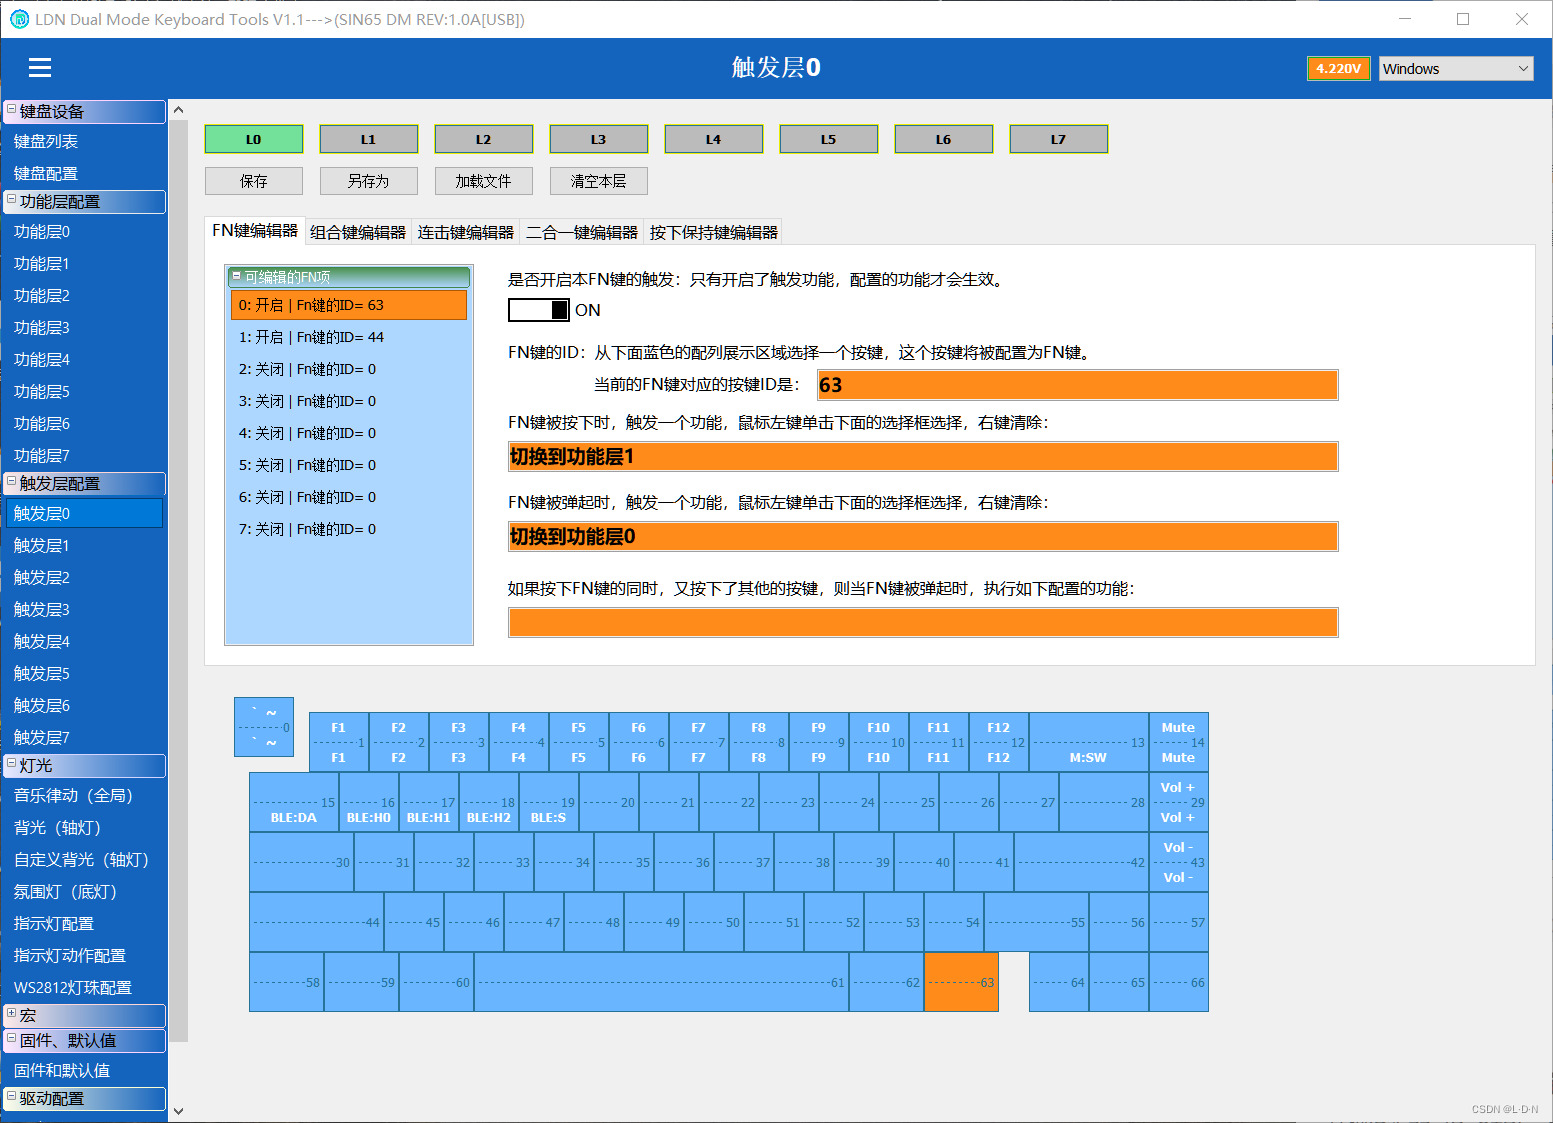The image size is (1553, 1123).
Task: Select the F5 key 5 on layout
Action: pos(579,742)
